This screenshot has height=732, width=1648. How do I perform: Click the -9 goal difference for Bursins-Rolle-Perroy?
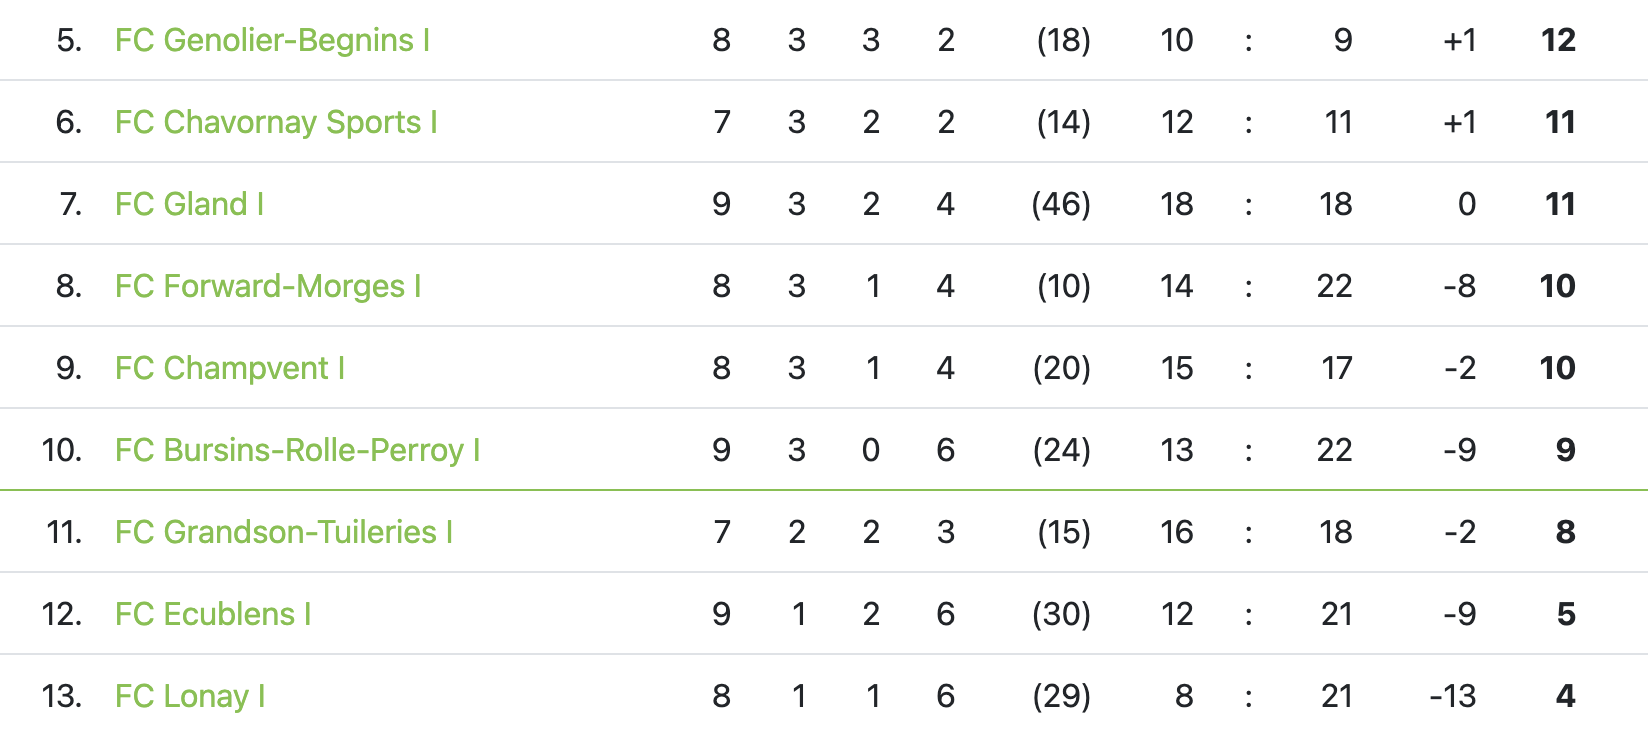point(1460,450)
